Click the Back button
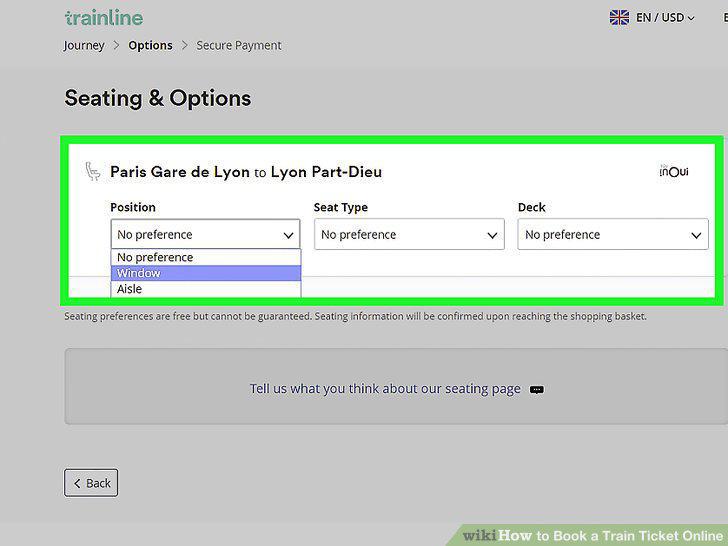728x546 pixels. point(91,483)
